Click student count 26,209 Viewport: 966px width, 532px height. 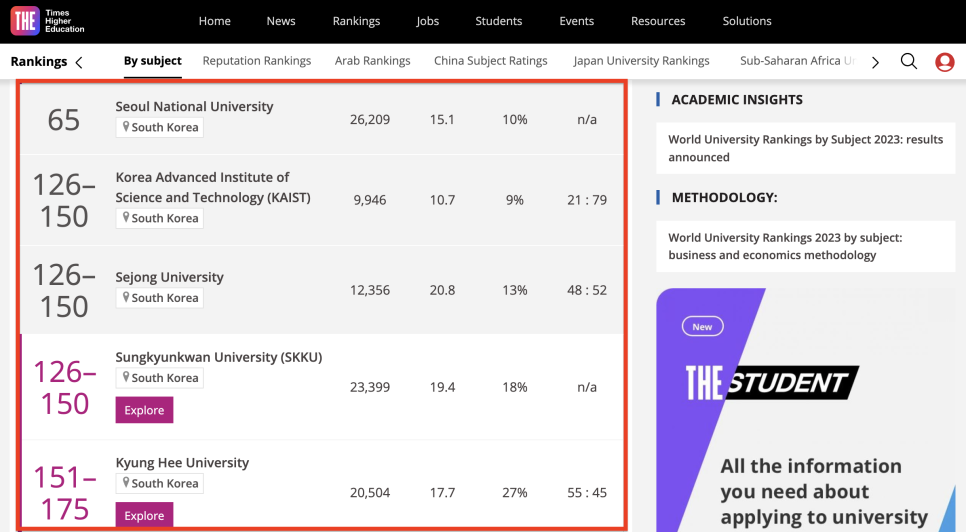(x=370, y=119)
